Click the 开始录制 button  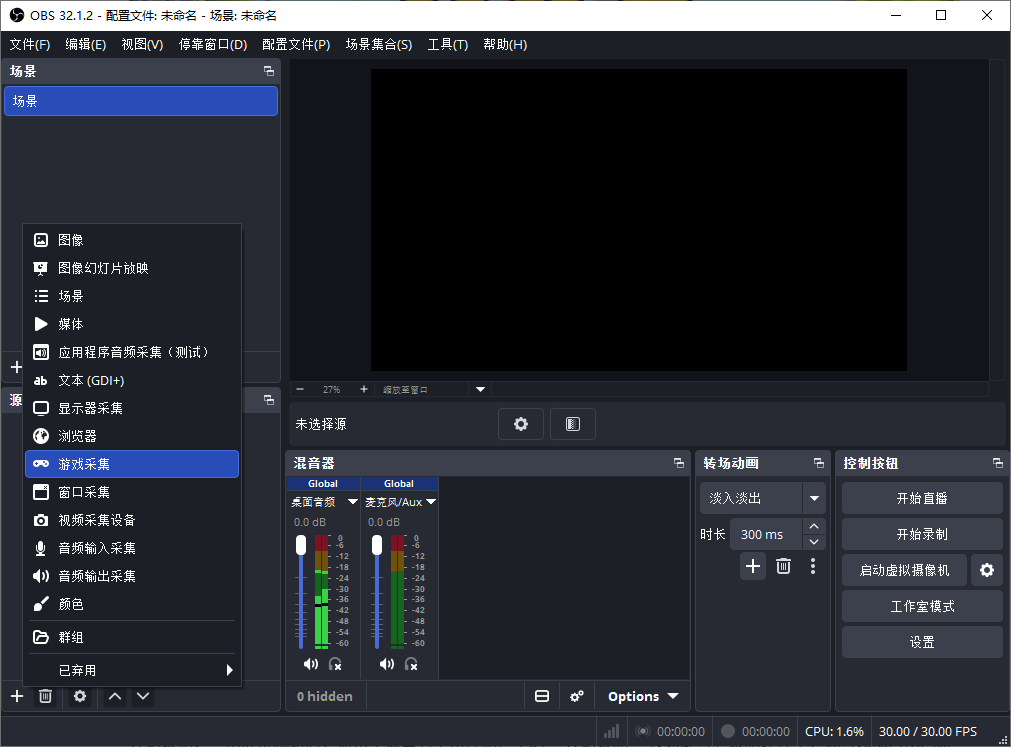coord(922,534)
